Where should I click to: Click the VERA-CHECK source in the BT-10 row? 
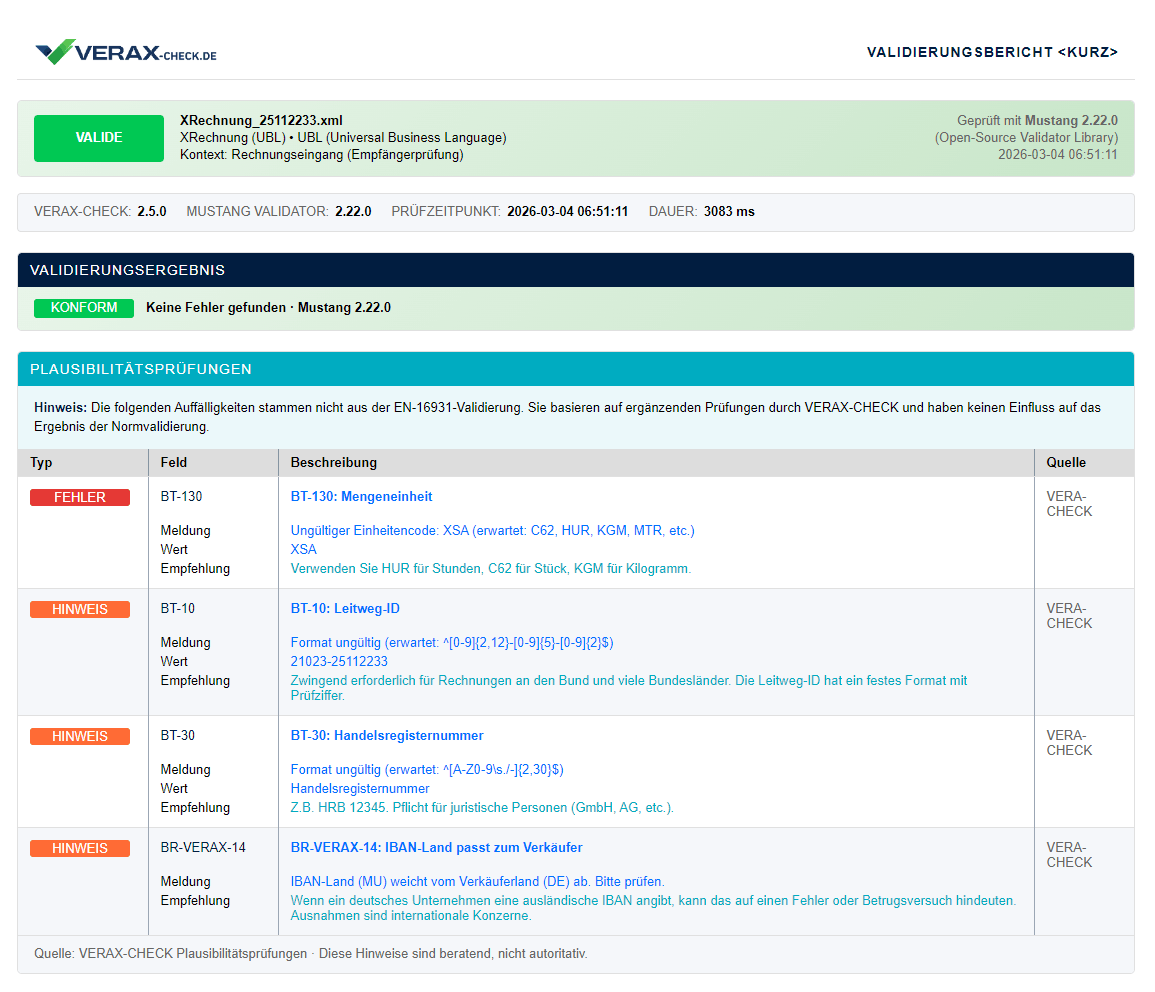tap(1069, 616)
